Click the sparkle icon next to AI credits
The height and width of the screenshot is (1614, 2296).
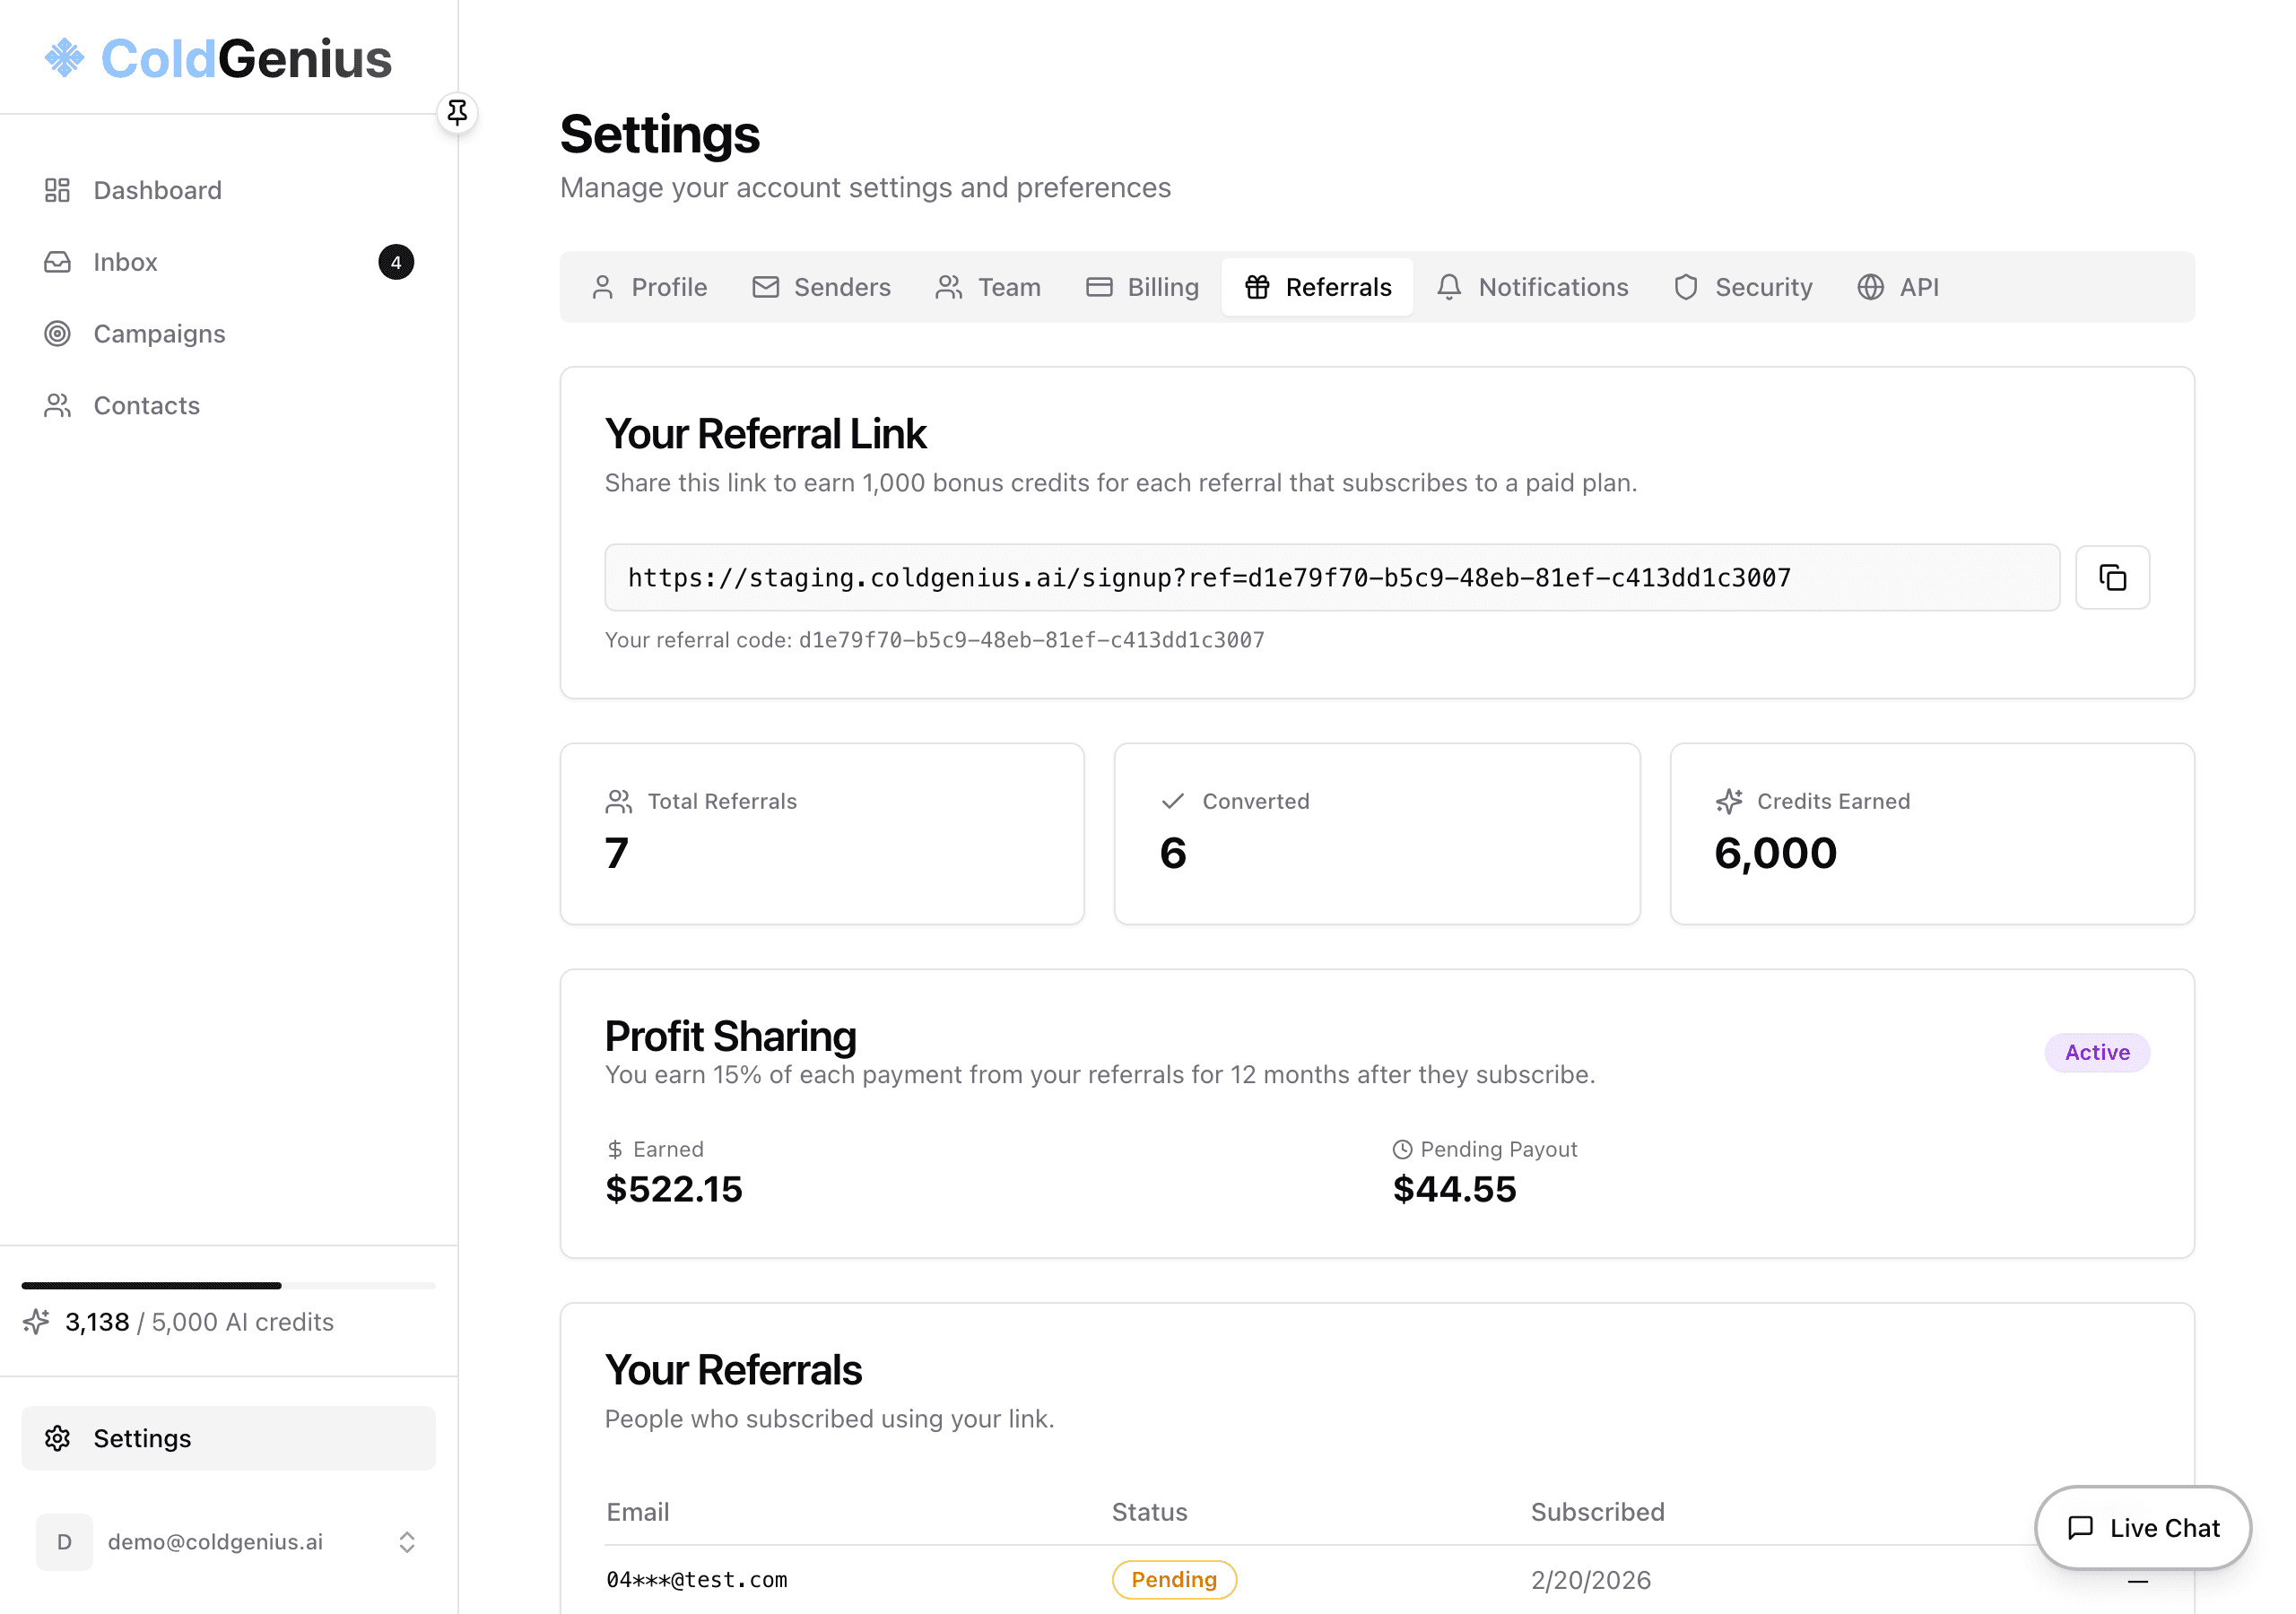coord(36,1321)
